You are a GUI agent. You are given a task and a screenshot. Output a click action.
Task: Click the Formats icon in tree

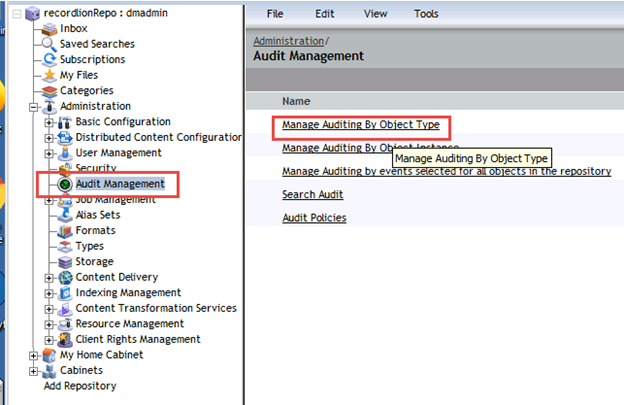pyautogui.click(x=66, y=231)
